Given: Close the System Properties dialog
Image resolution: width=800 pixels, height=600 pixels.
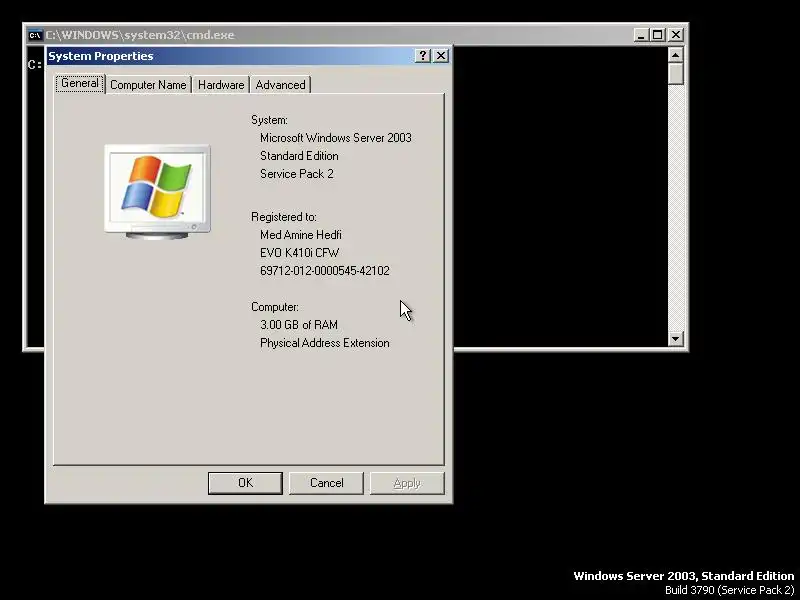Looking at the screenshot, I should point(441,56).
